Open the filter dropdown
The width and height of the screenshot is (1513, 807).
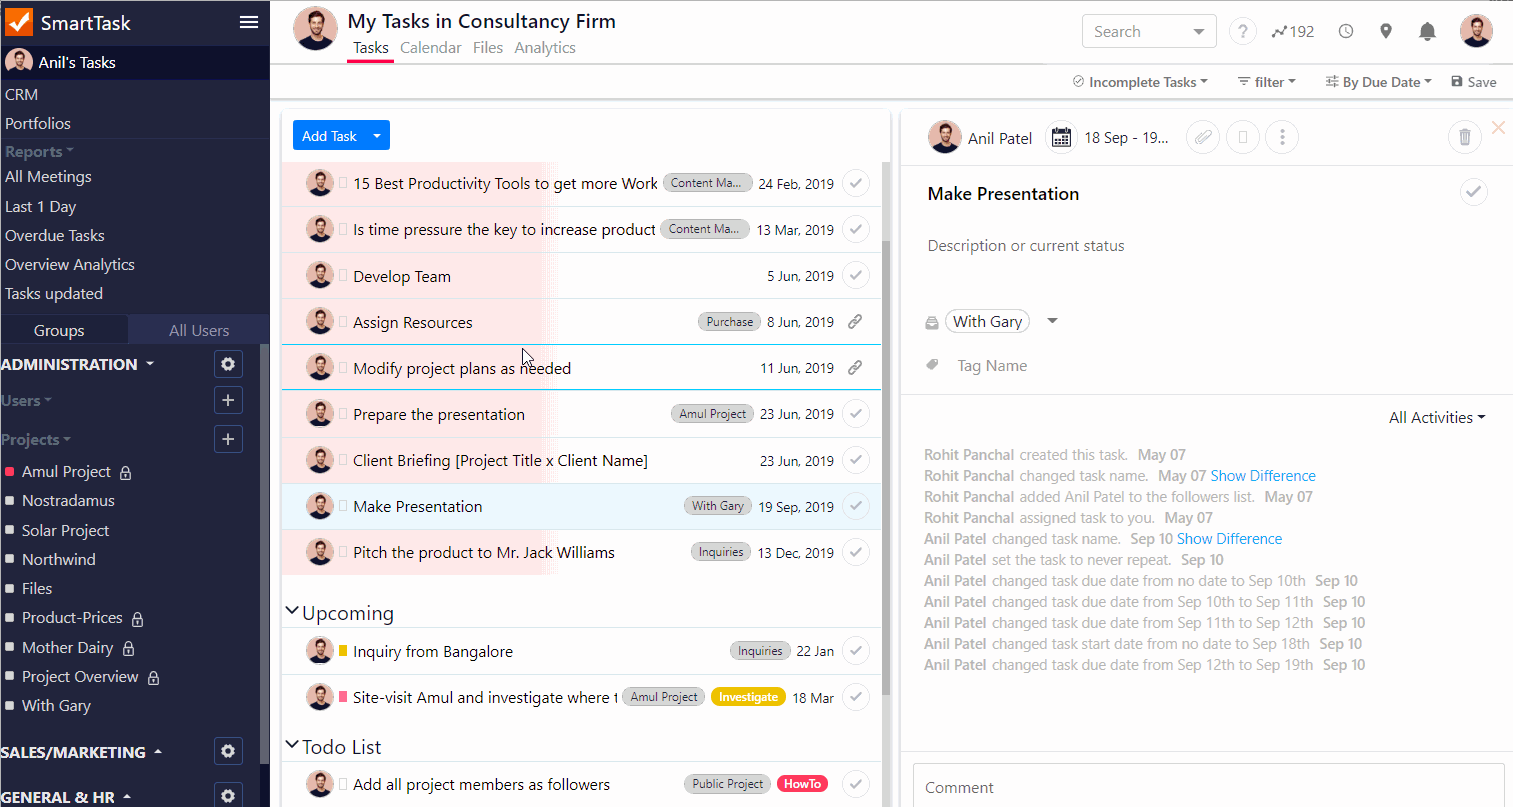[x=1266, y=82]
